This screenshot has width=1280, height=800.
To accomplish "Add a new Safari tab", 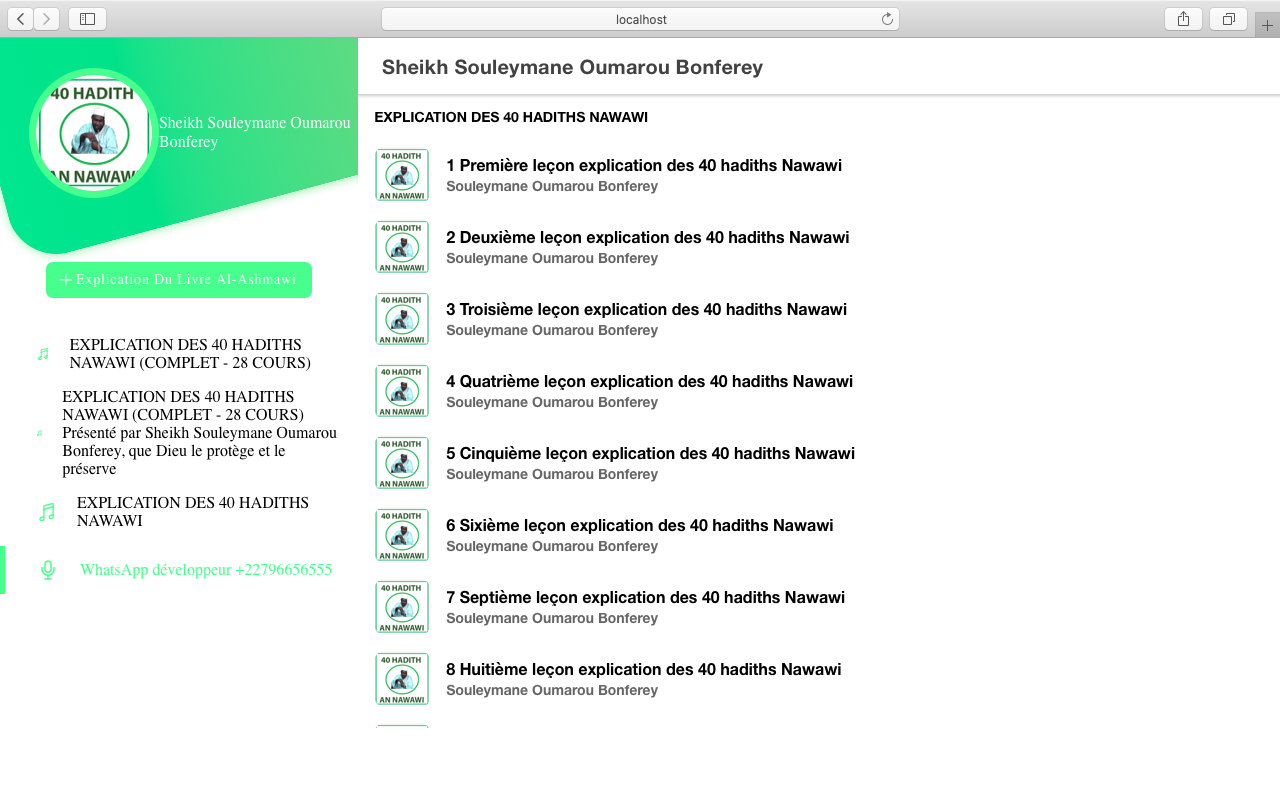I will (1267, 25).
